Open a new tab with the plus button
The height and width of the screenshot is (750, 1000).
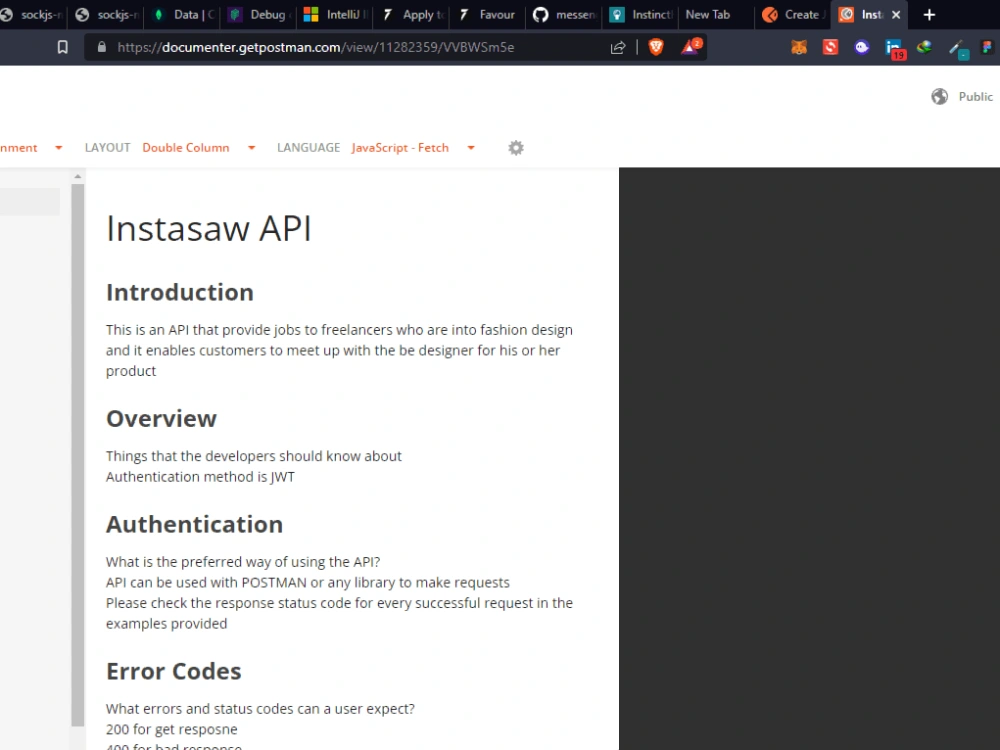coord(928,14)
